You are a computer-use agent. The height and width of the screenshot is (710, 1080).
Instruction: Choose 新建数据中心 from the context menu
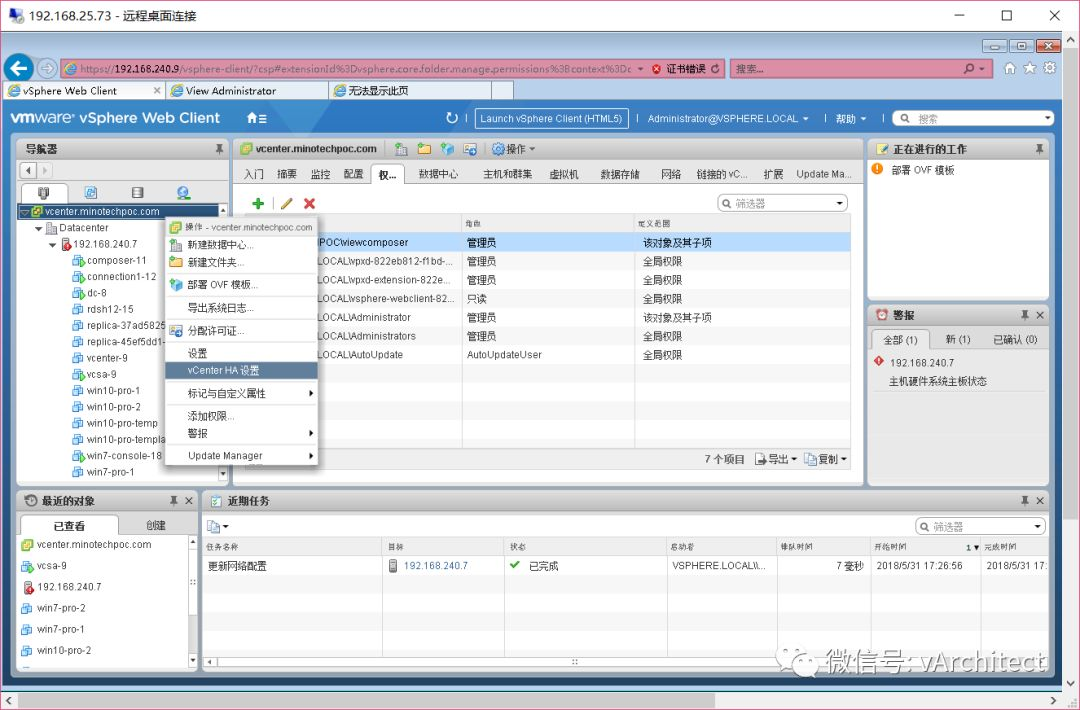tap(241, 244)
